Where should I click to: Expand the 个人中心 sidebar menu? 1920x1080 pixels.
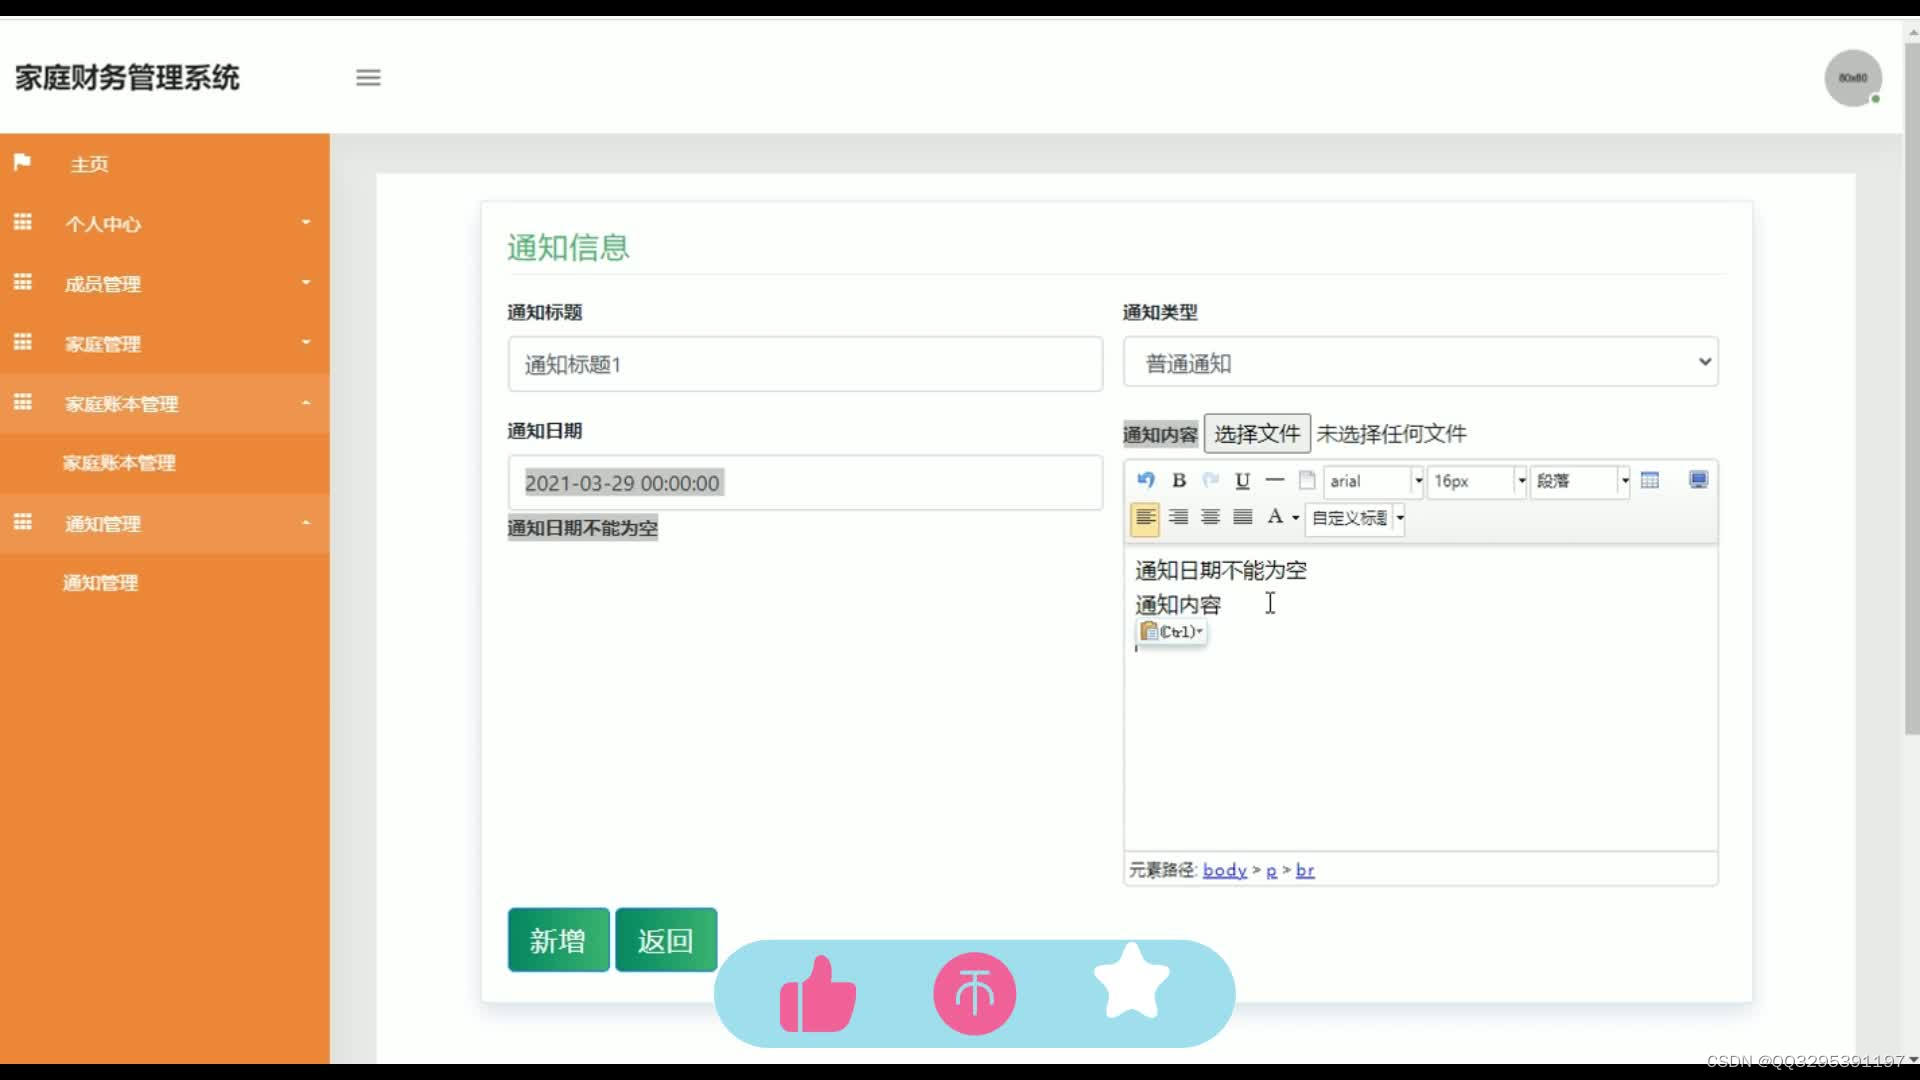click(165, 224)
